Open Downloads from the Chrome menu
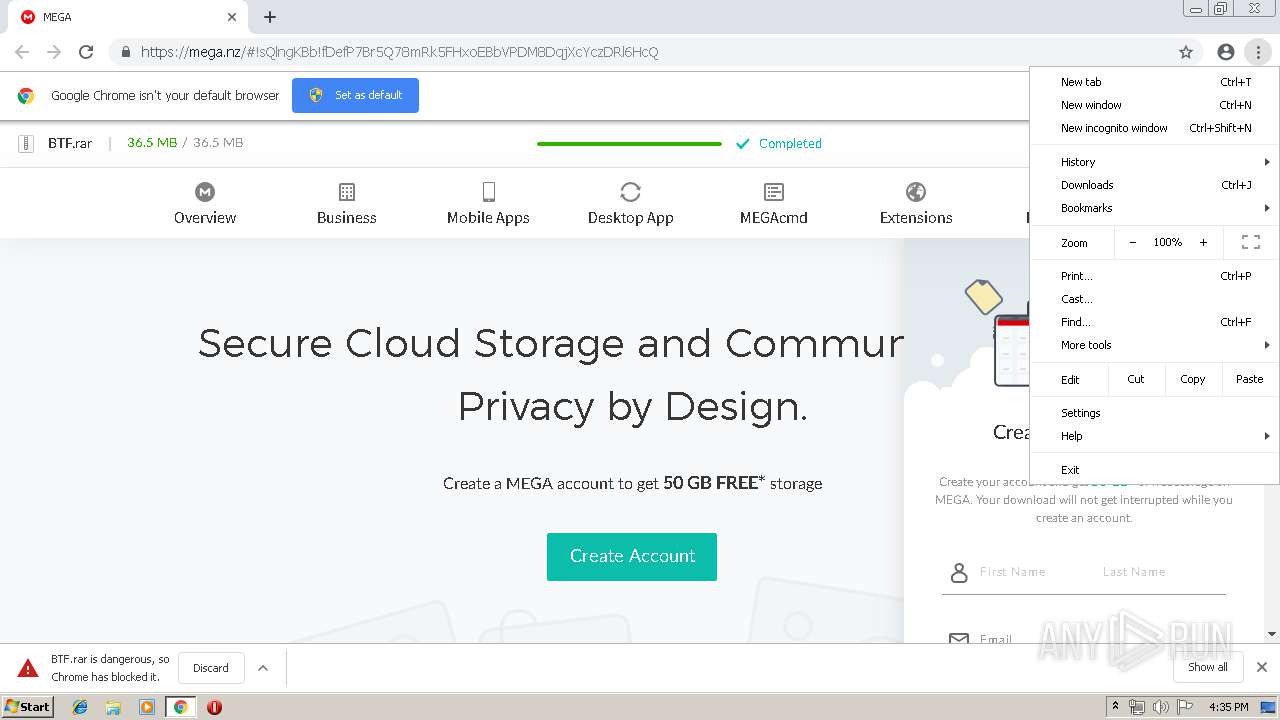 pos(1154,185)
